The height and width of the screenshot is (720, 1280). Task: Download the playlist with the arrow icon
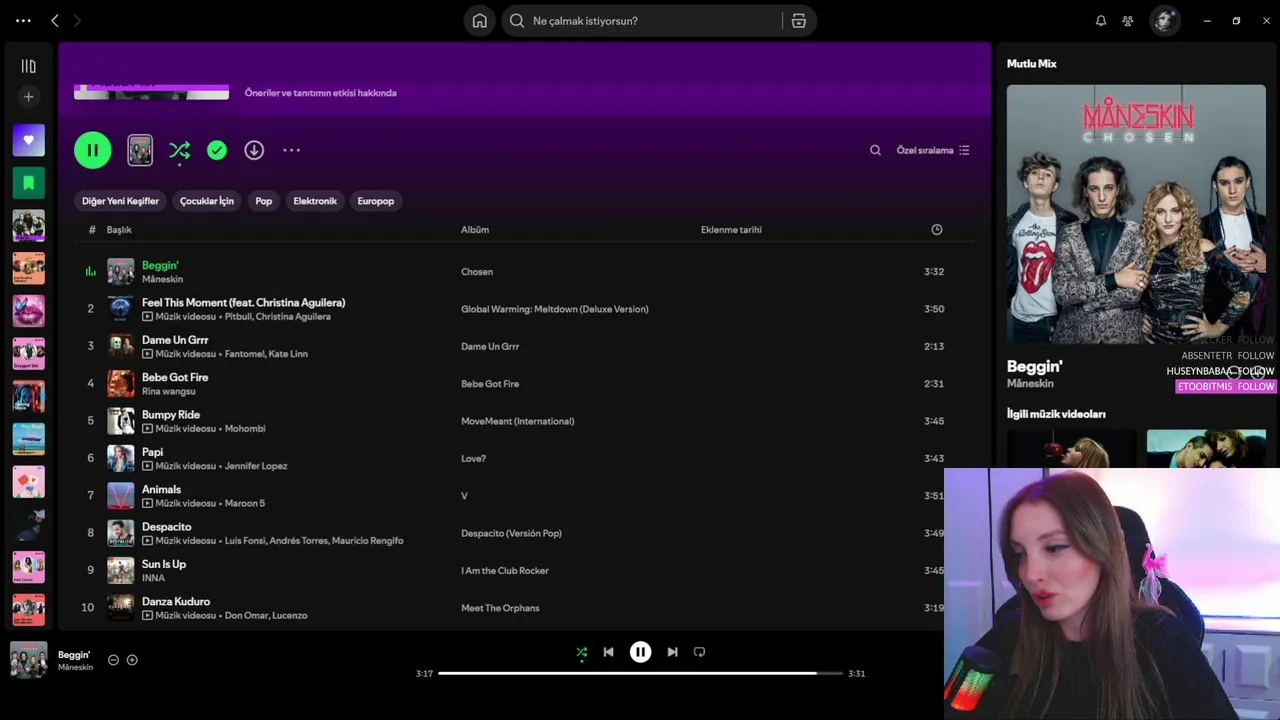(x=254, y=150)
